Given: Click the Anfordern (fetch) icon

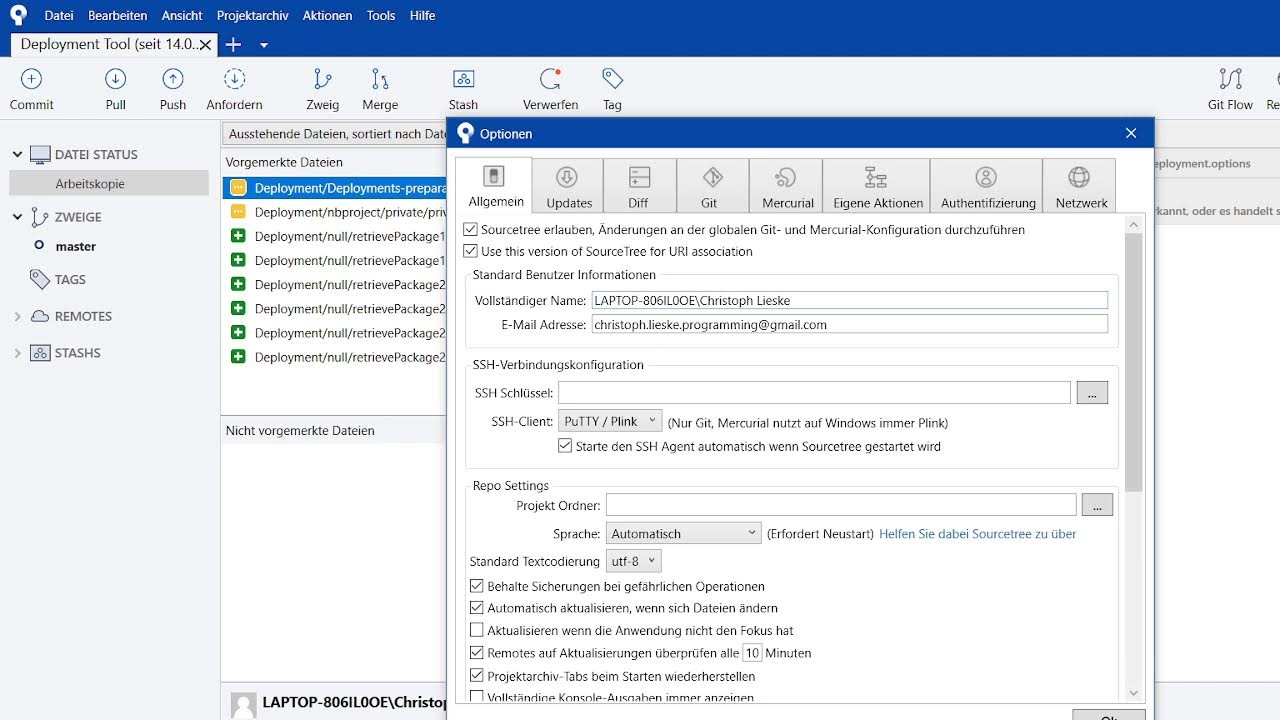Looking at the screenshot, I should pos(234,79).
